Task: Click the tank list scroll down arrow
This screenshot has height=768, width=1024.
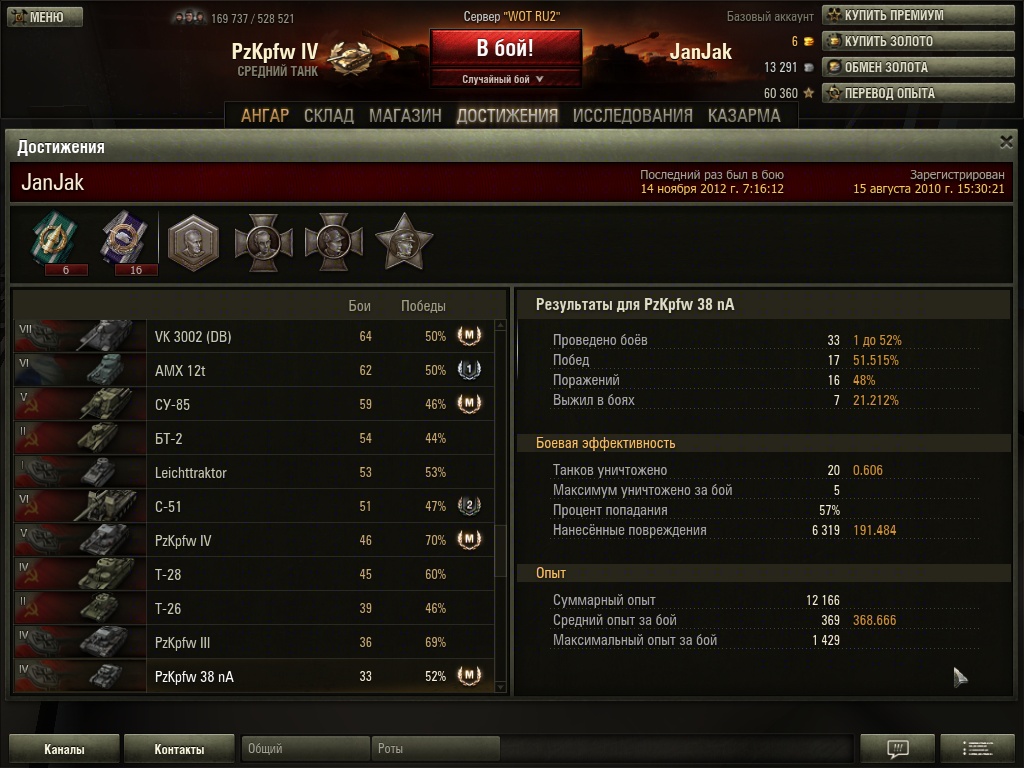Action: (x=501, y=687)
